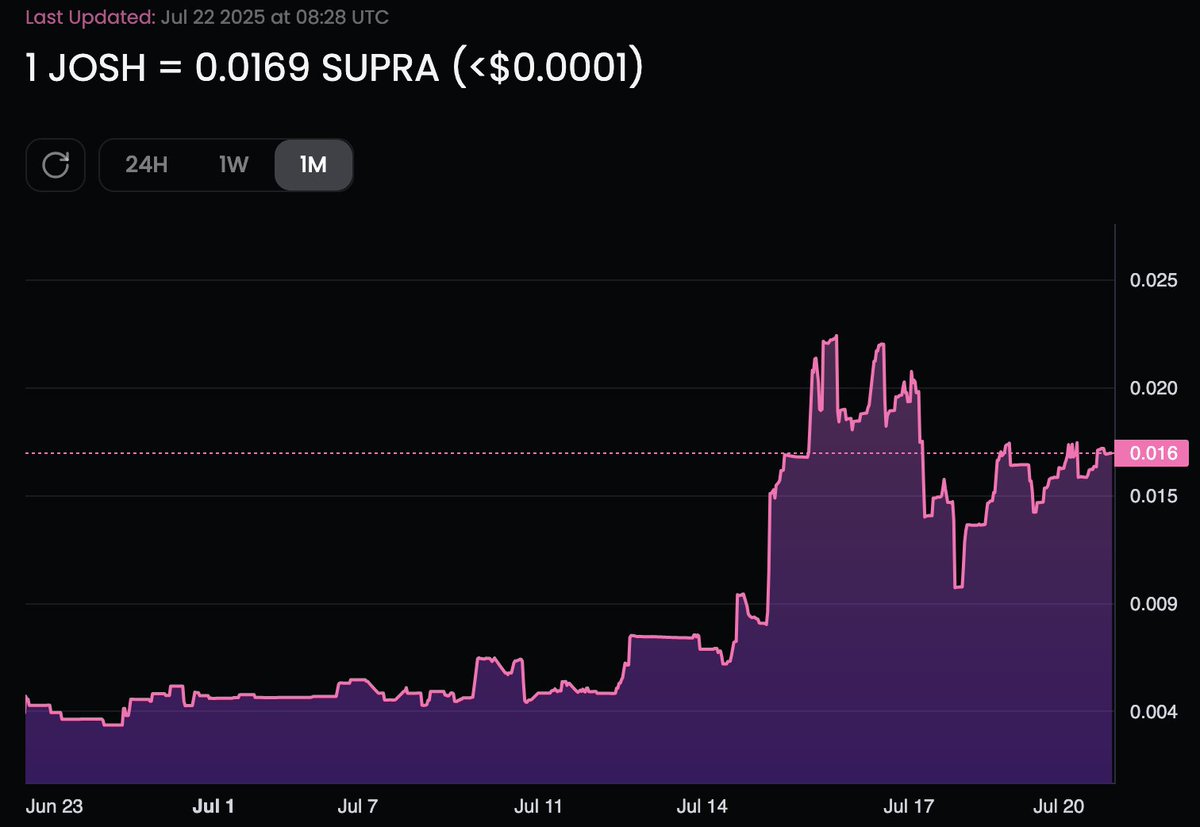Click the Jul 17 date label
This screenshot has width=1200, height=827.
point(910,805)
